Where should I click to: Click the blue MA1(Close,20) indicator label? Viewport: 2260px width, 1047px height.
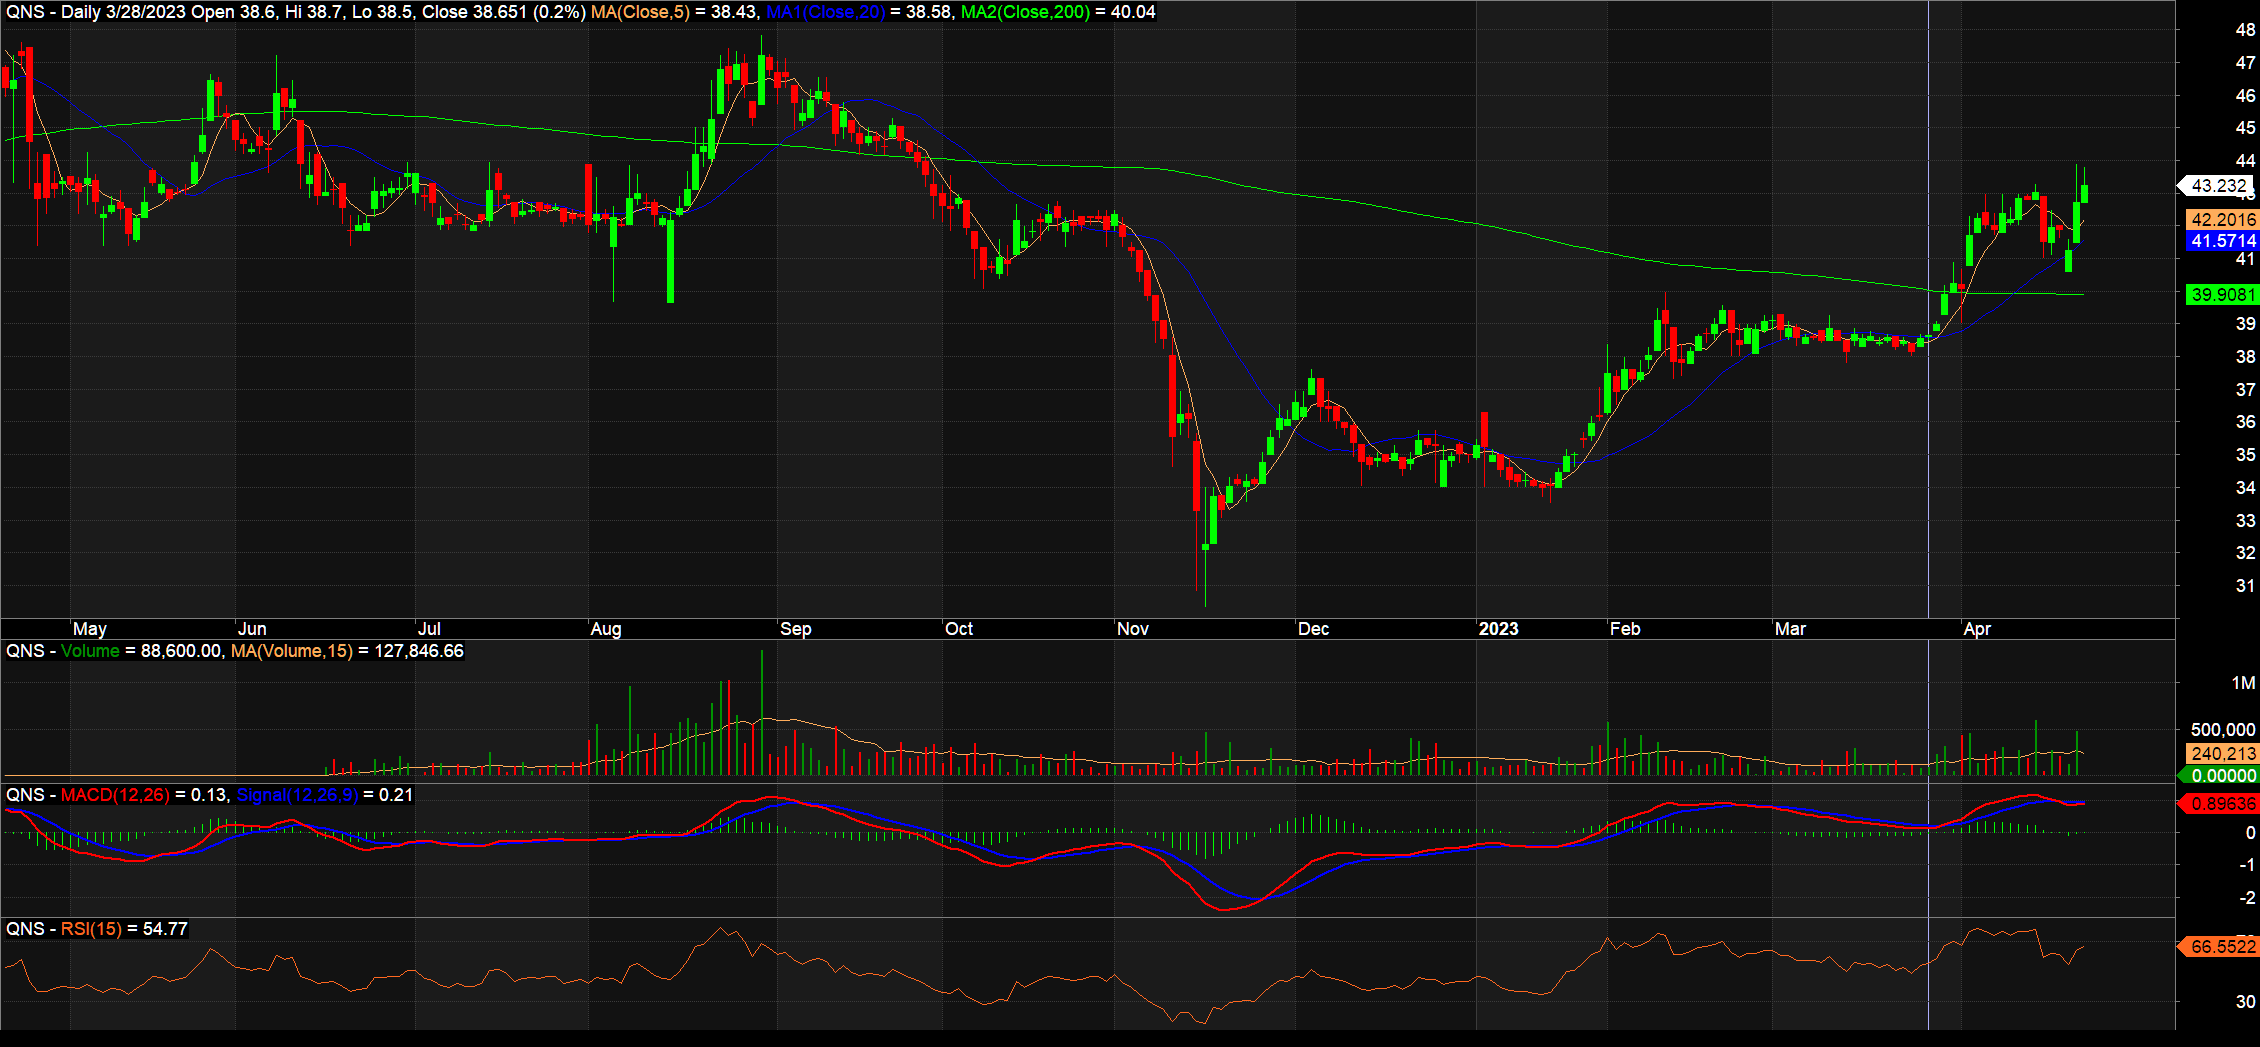click(x=825, y=12)
